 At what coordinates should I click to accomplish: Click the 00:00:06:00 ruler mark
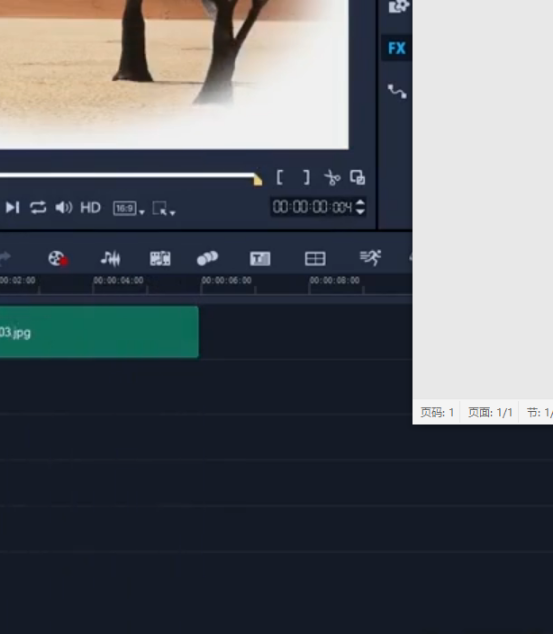226,280
